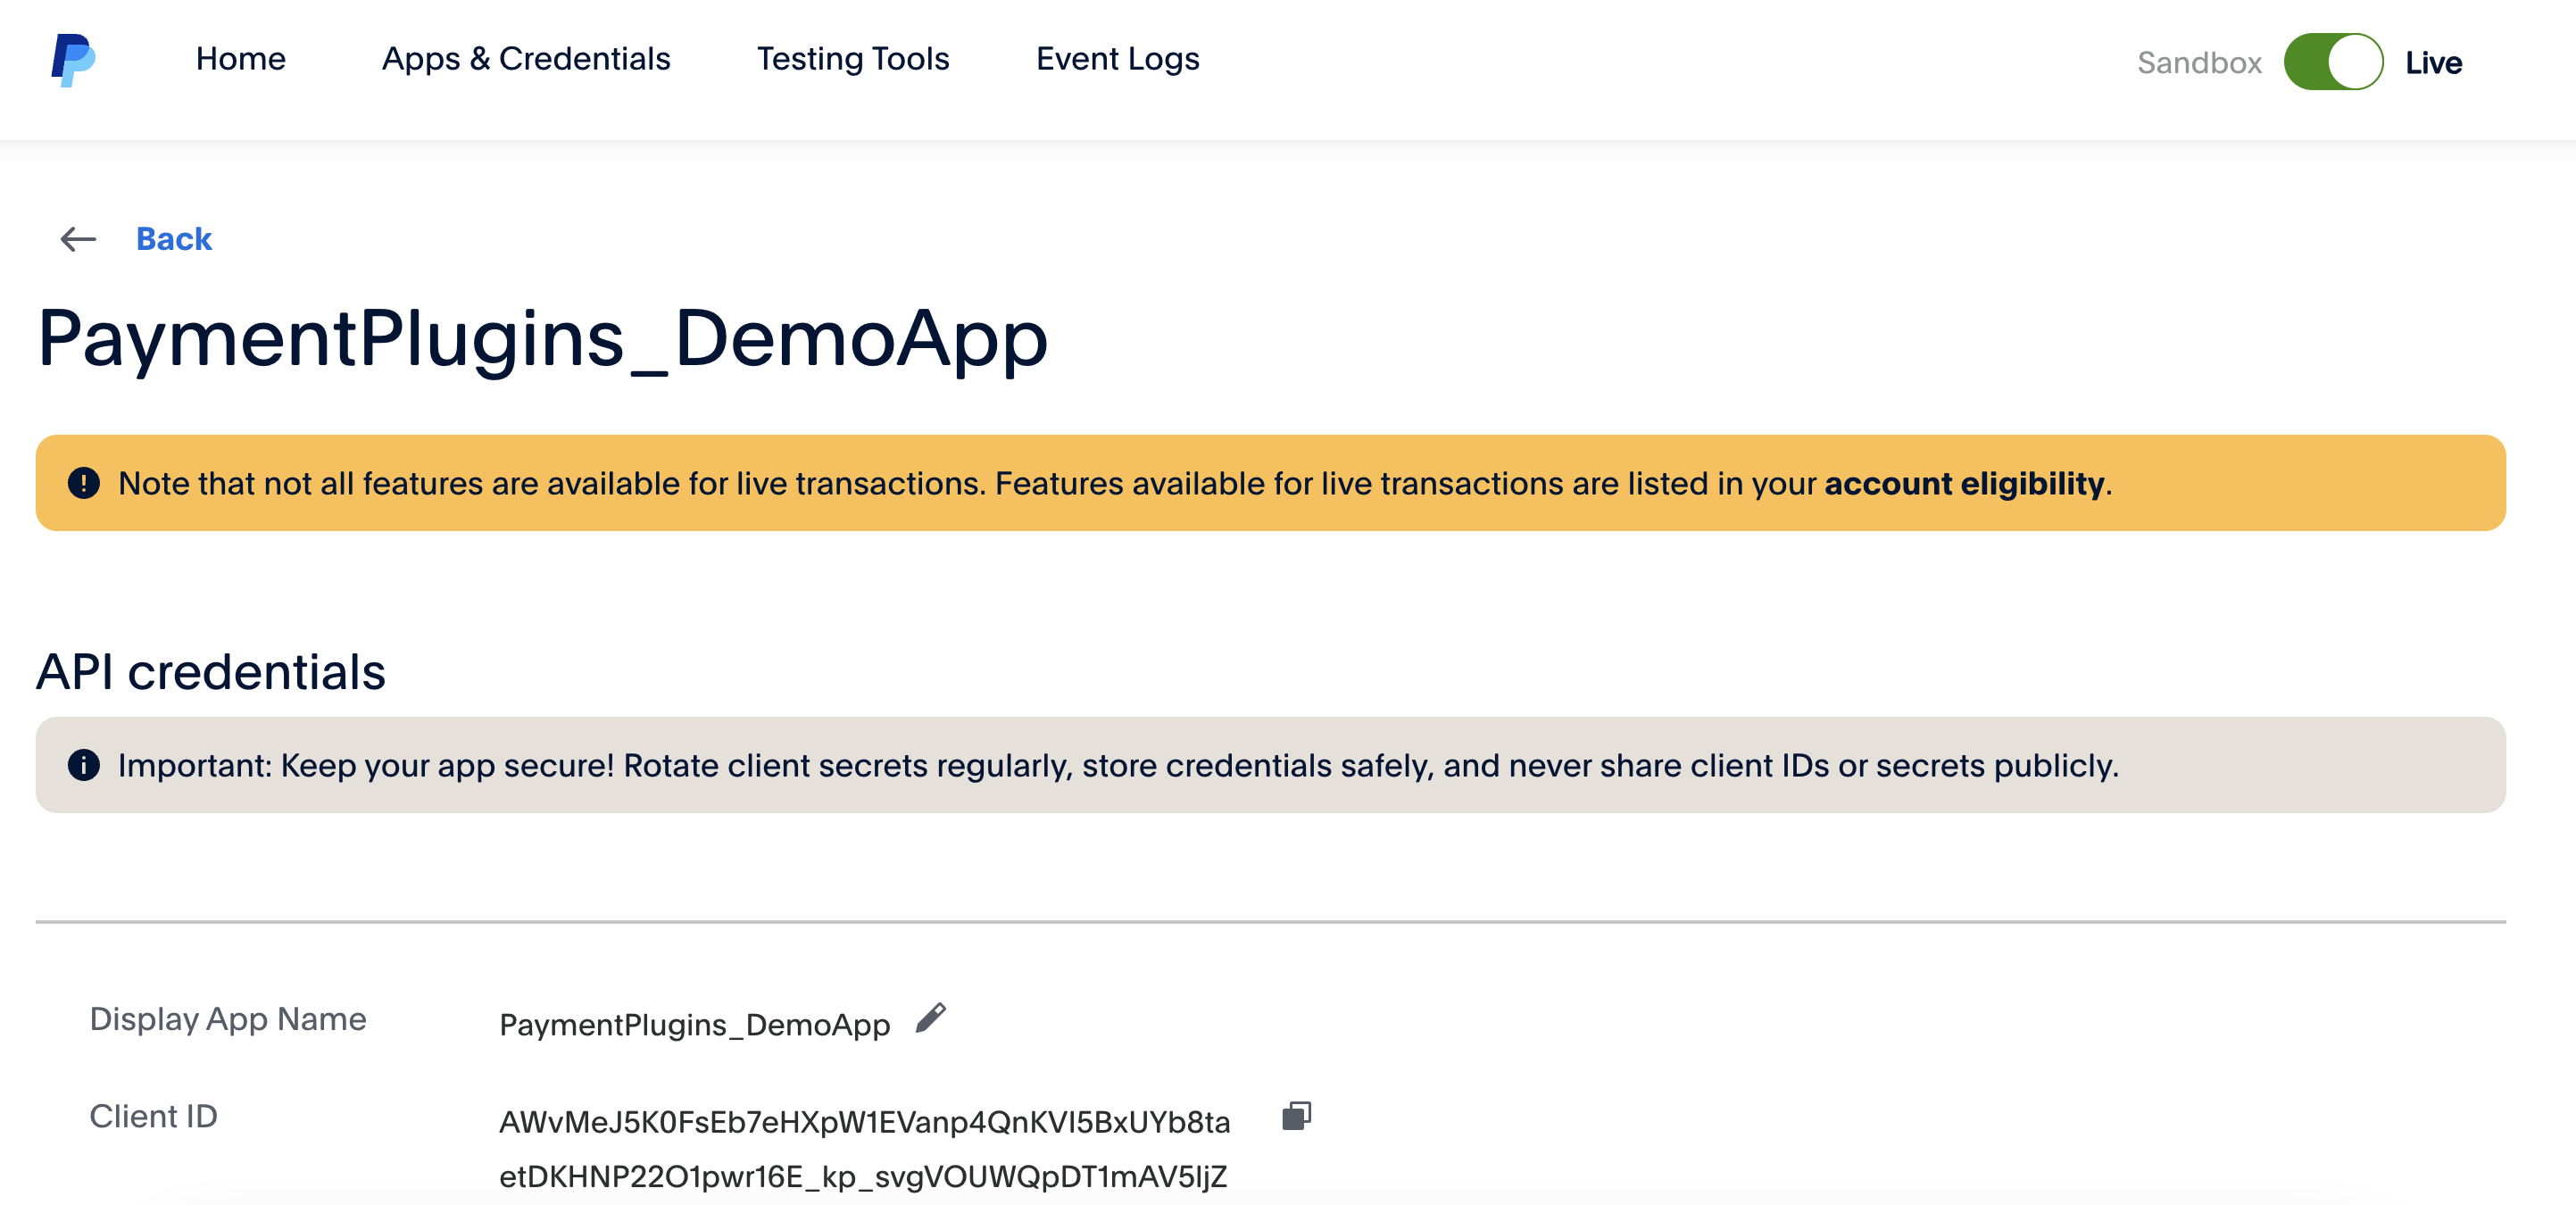
Task: Click the 'Keep your app secure' notice text
Action: (1118, 765)
